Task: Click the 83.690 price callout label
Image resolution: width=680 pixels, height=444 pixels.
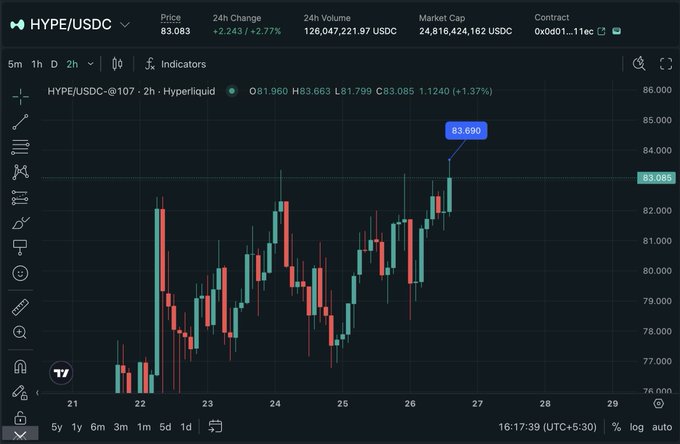Action: click(x=466, y=131)
